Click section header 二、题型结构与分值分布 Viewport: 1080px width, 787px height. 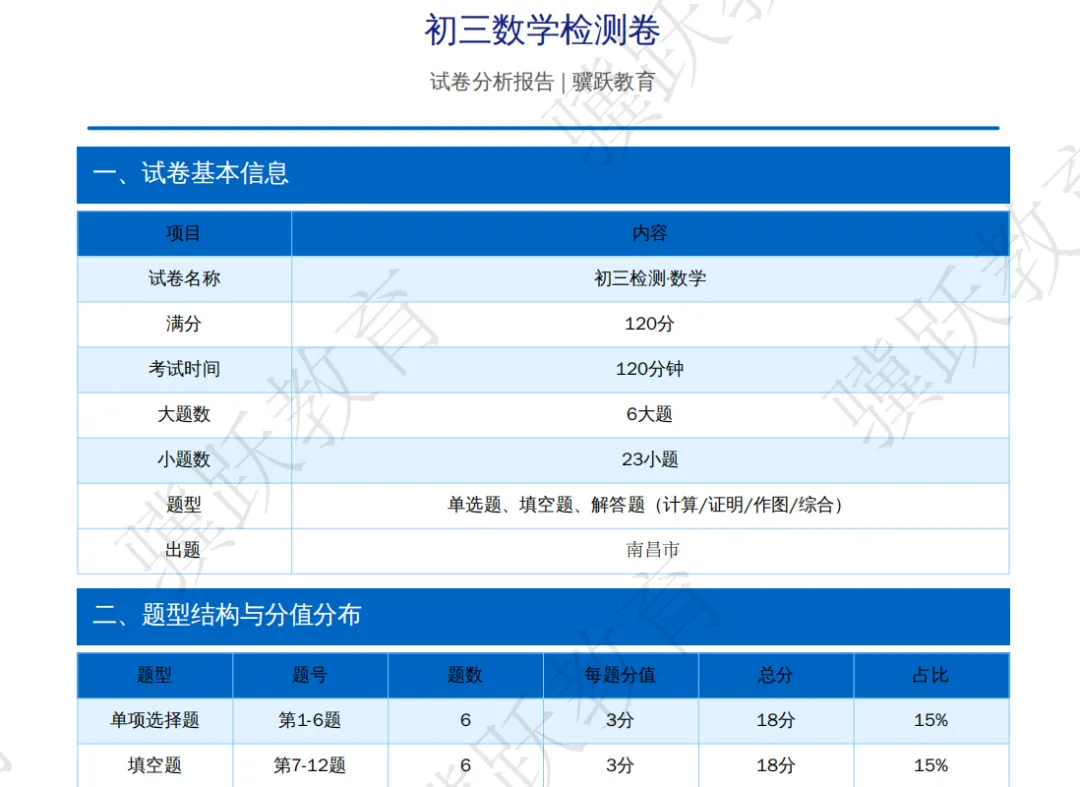coord(230,617)
